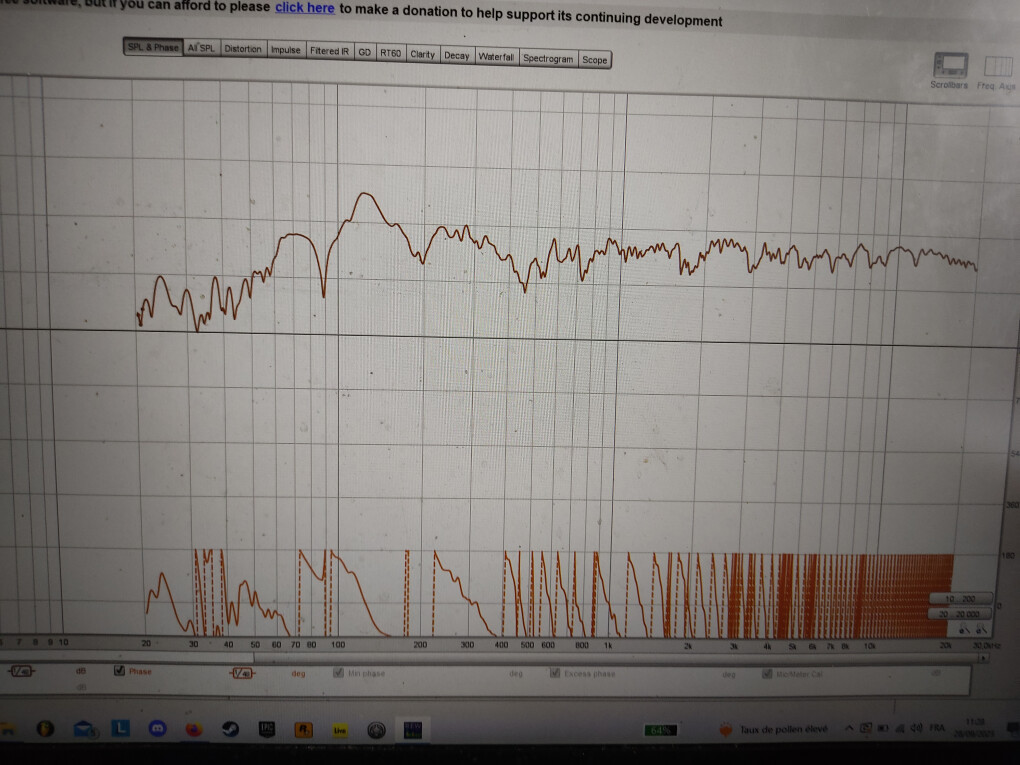Open Discord from the taskbar
Viewport: 1020px width, 765px height.
157,729
